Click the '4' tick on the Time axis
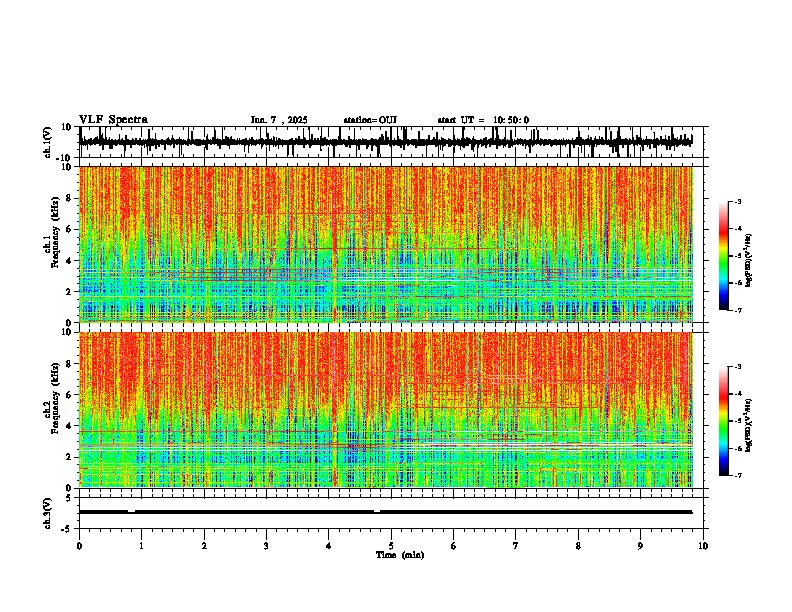 click(329, 546)
